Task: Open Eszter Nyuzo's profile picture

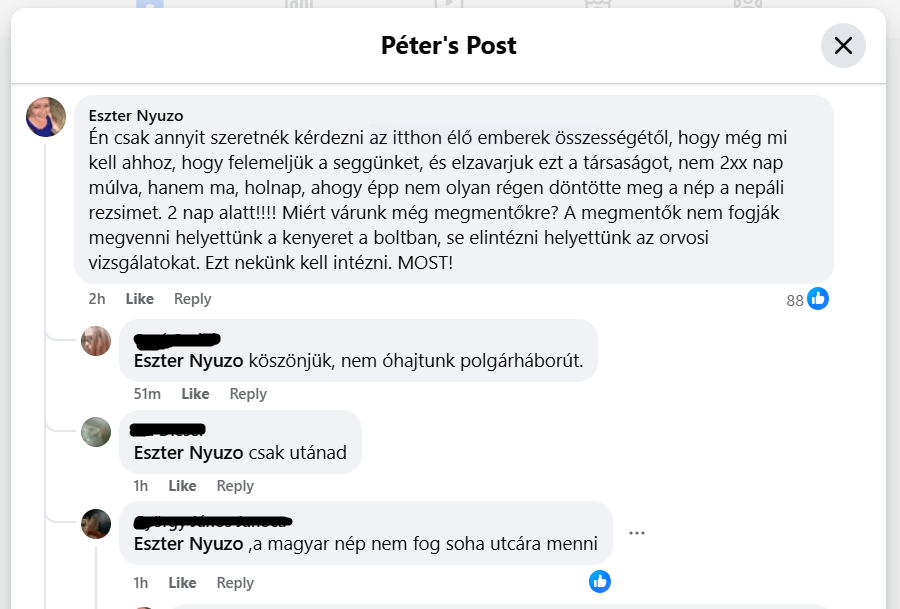Action: point(46,118)
